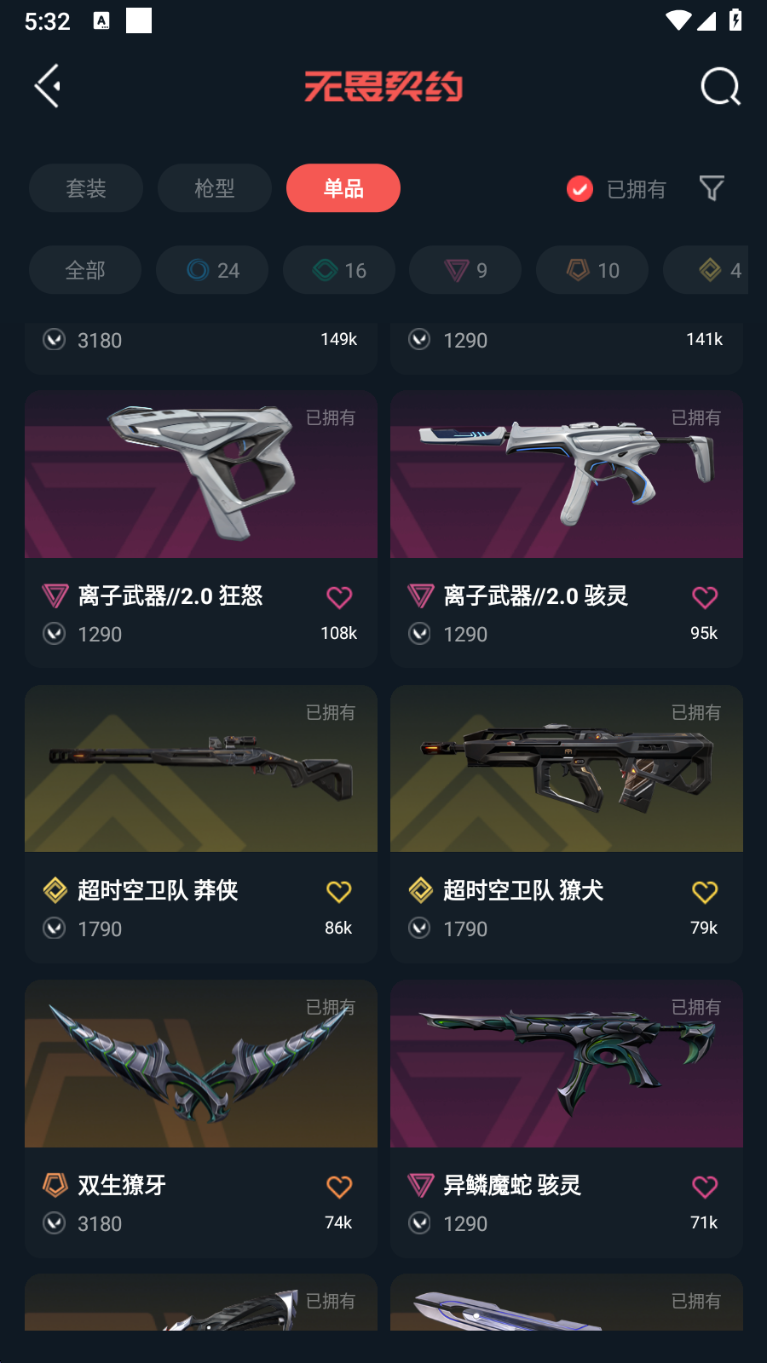Switch to the 套装 tab

86,188
